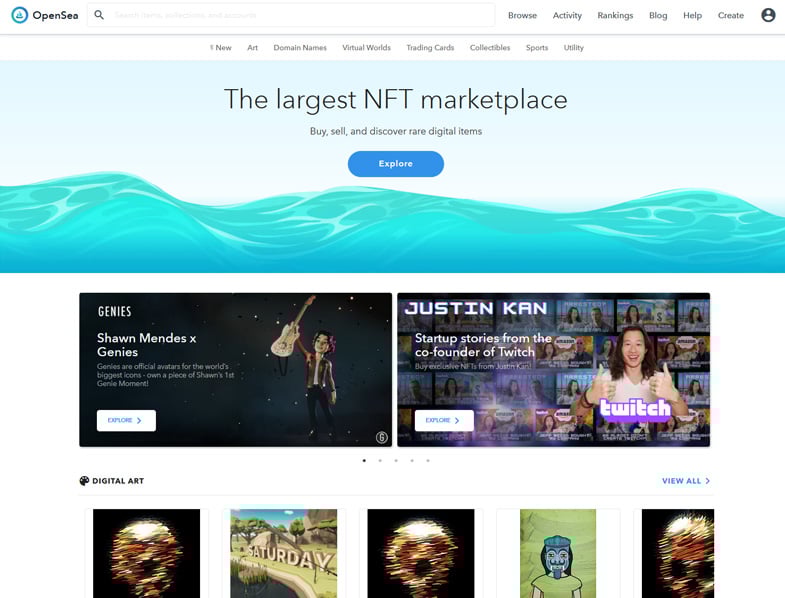The image size is (785, 598).
Task: Open the first glitchy skull artwork card
Action: coord(147,553)
